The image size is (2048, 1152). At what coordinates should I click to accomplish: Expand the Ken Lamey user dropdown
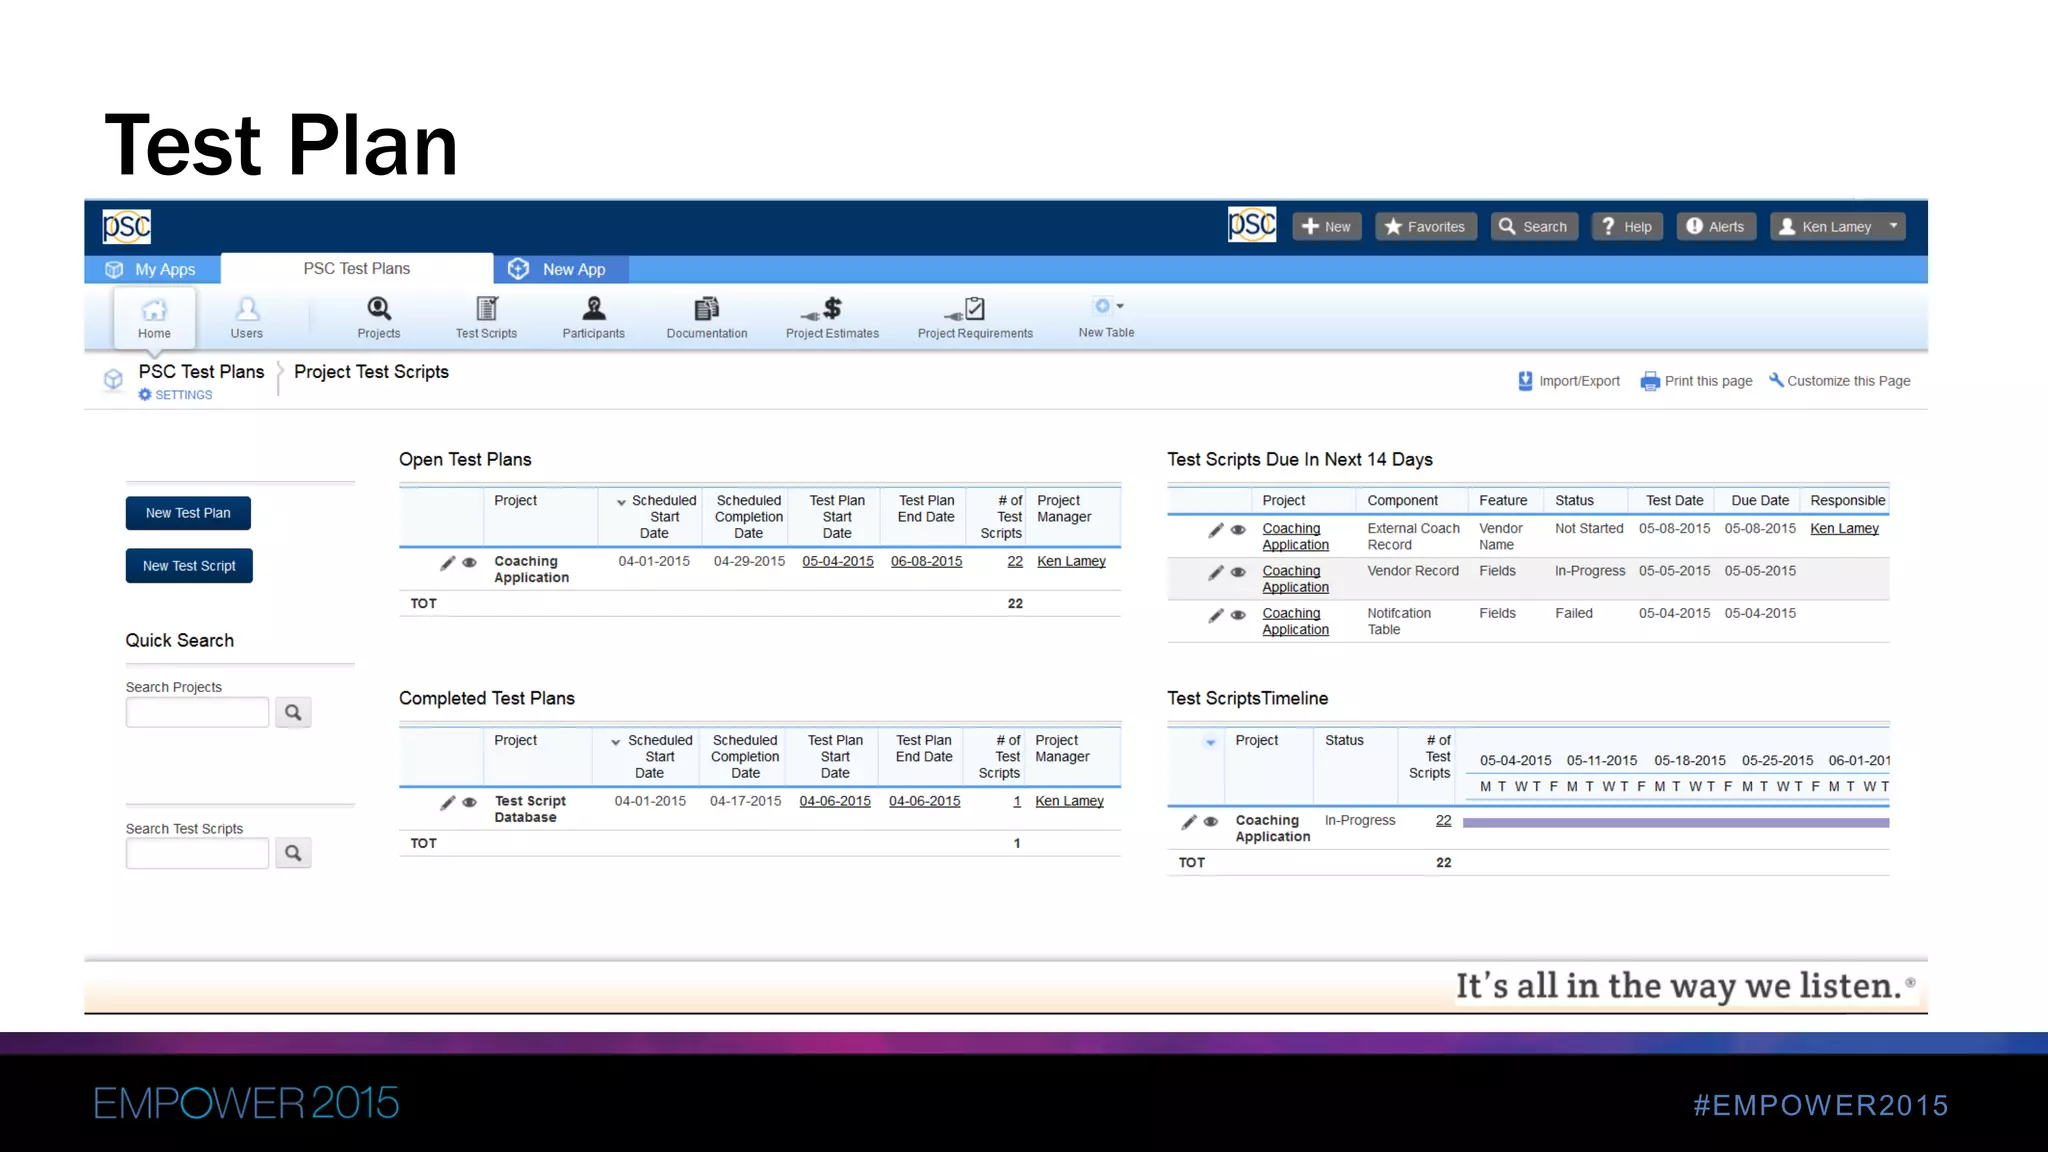pos(1893,226)
